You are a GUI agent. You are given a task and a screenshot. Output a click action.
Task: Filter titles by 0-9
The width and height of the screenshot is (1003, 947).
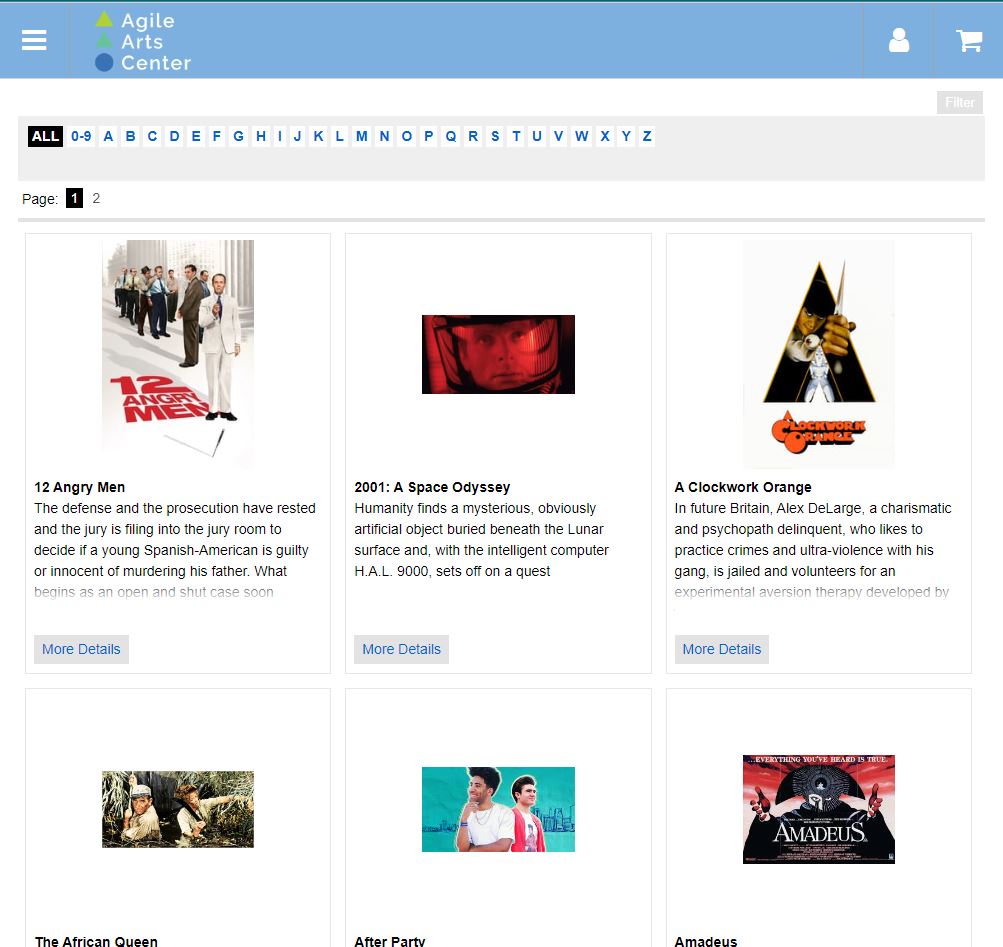click(x=81, y=136)
